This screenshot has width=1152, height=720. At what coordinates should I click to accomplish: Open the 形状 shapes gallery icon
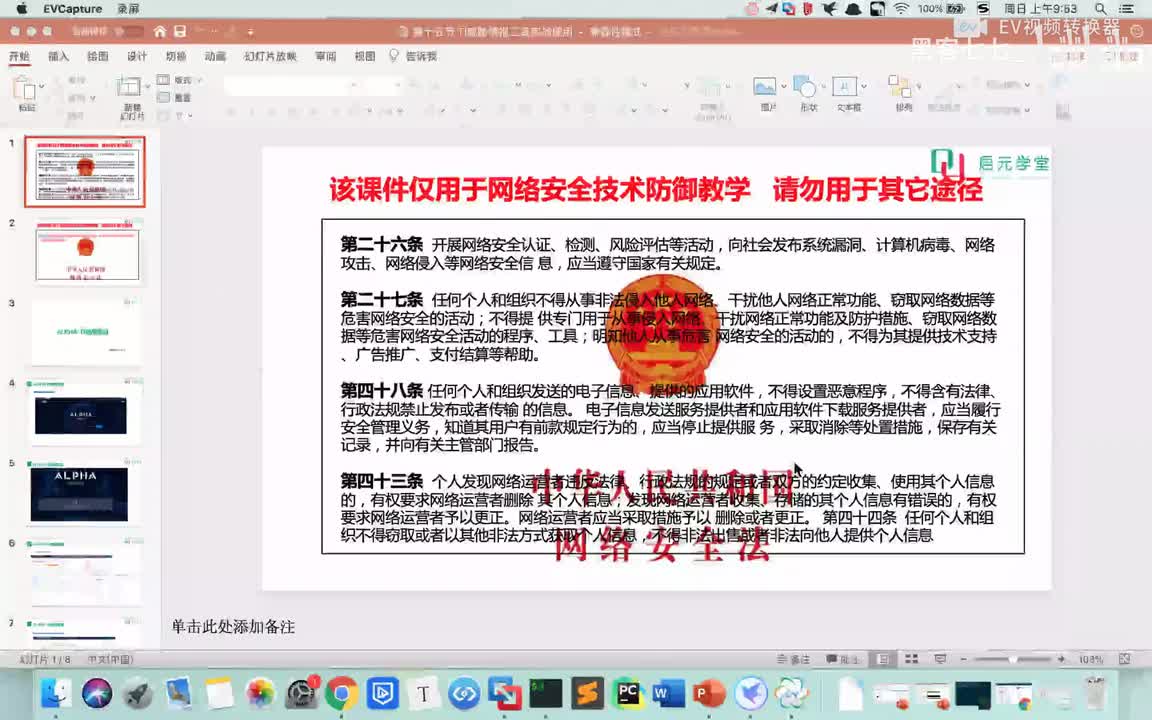(x=805, y=87)
